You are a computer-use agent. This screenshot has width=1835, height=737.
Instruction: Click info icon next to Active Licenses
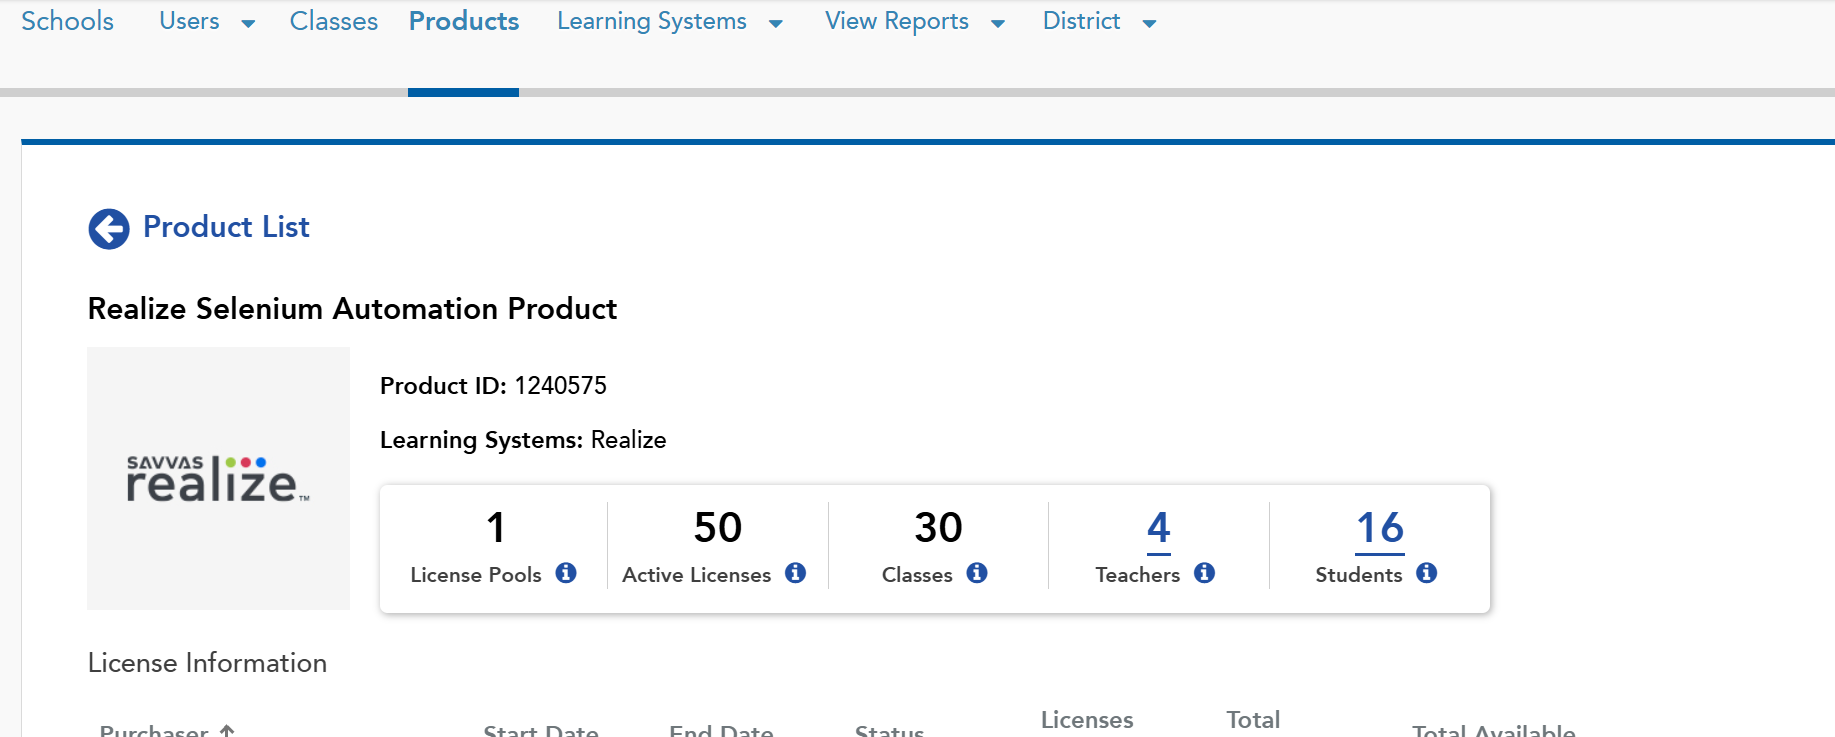[795, 573]
